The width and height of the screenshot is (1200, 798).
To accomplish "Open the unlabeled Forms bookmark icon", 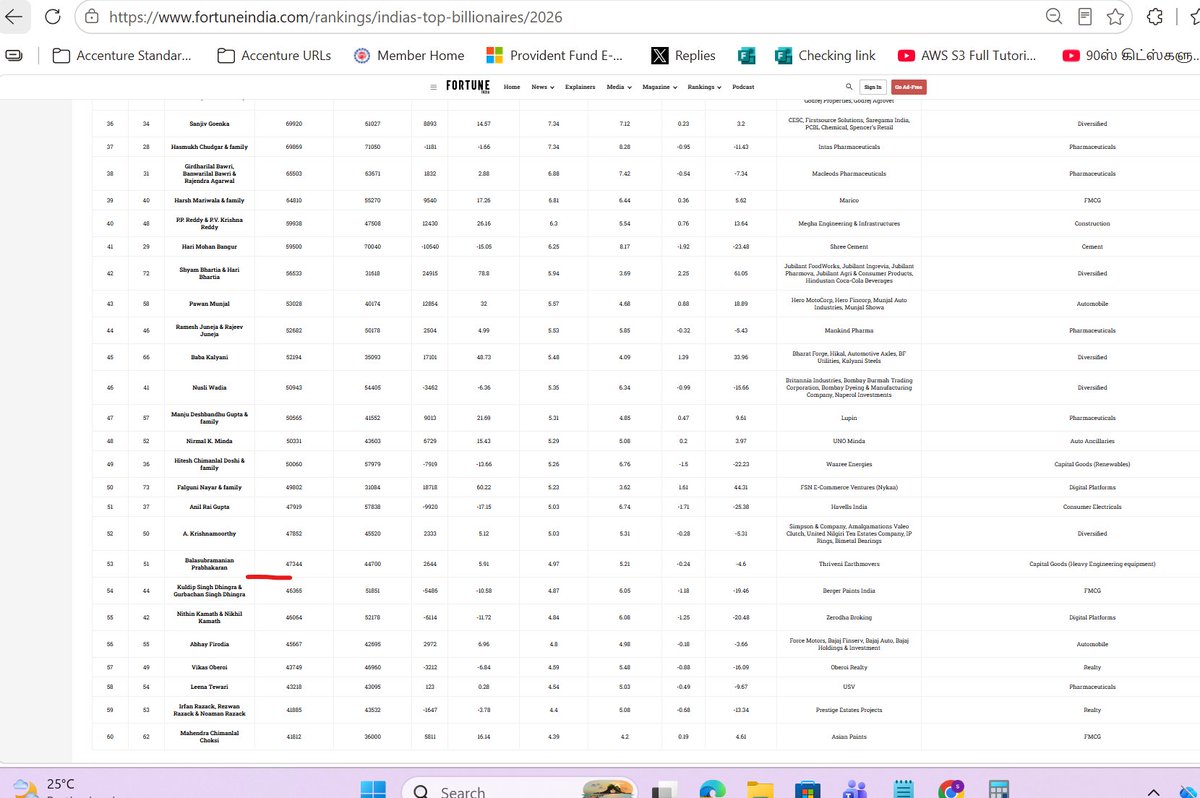I will point(745,56).
